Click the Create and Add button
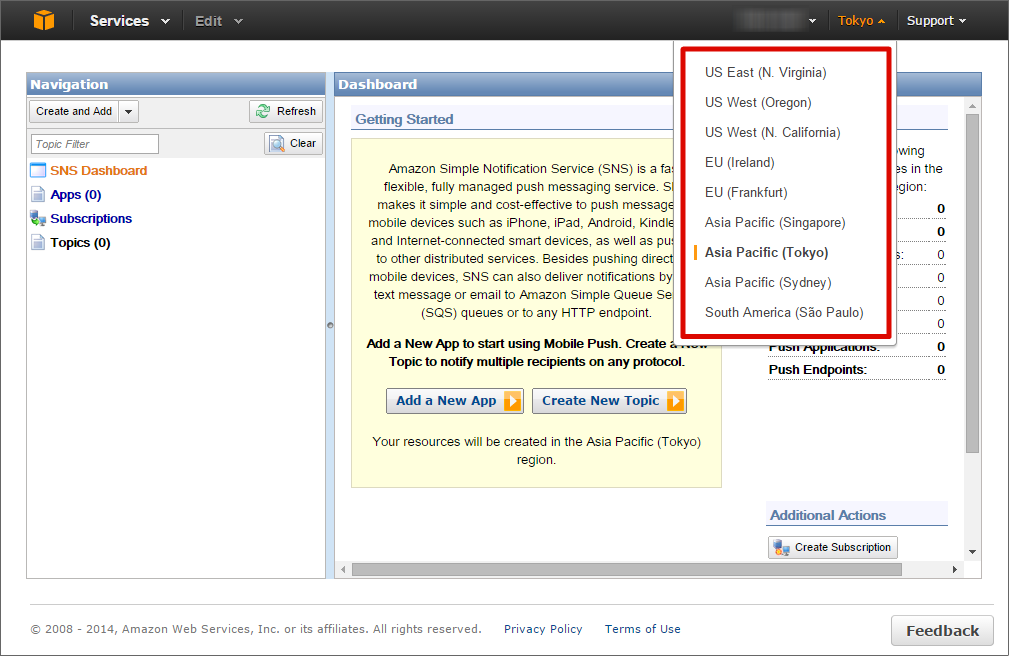The image size is (1009, 656). (74, 111)
